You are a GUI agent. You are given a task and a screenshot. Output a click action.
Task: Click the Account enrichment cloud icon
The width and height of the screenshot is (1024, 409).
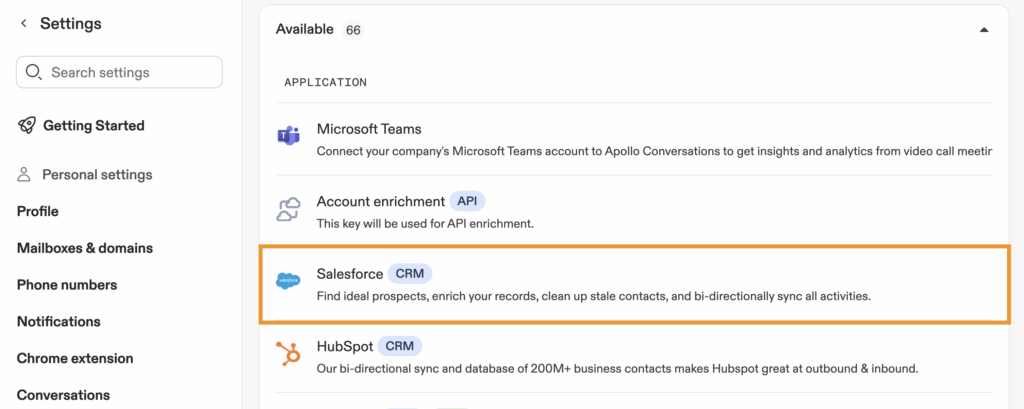[288, 210]
